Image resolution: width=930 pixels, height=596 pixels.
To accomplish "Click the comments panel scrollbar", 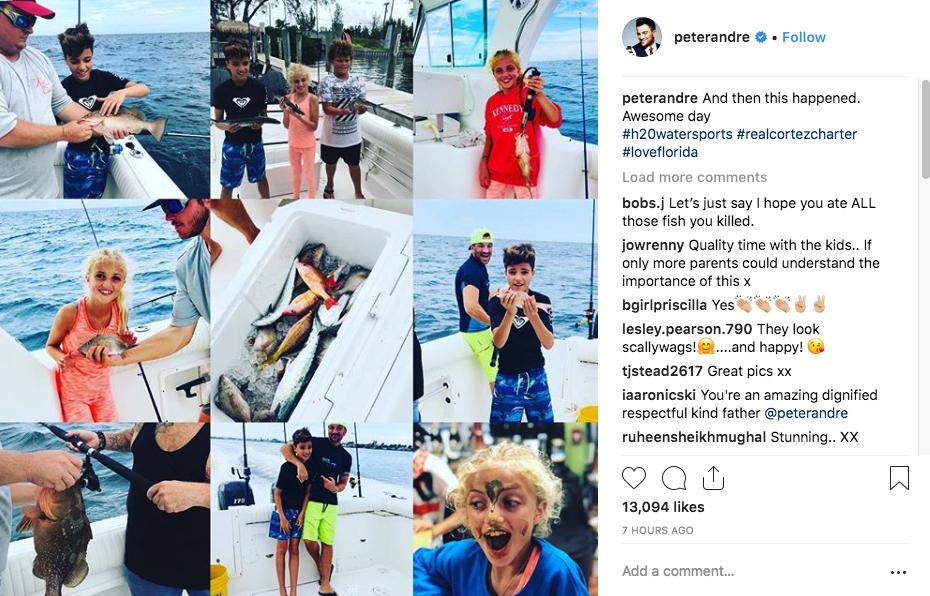I will [x=925, y=128].
